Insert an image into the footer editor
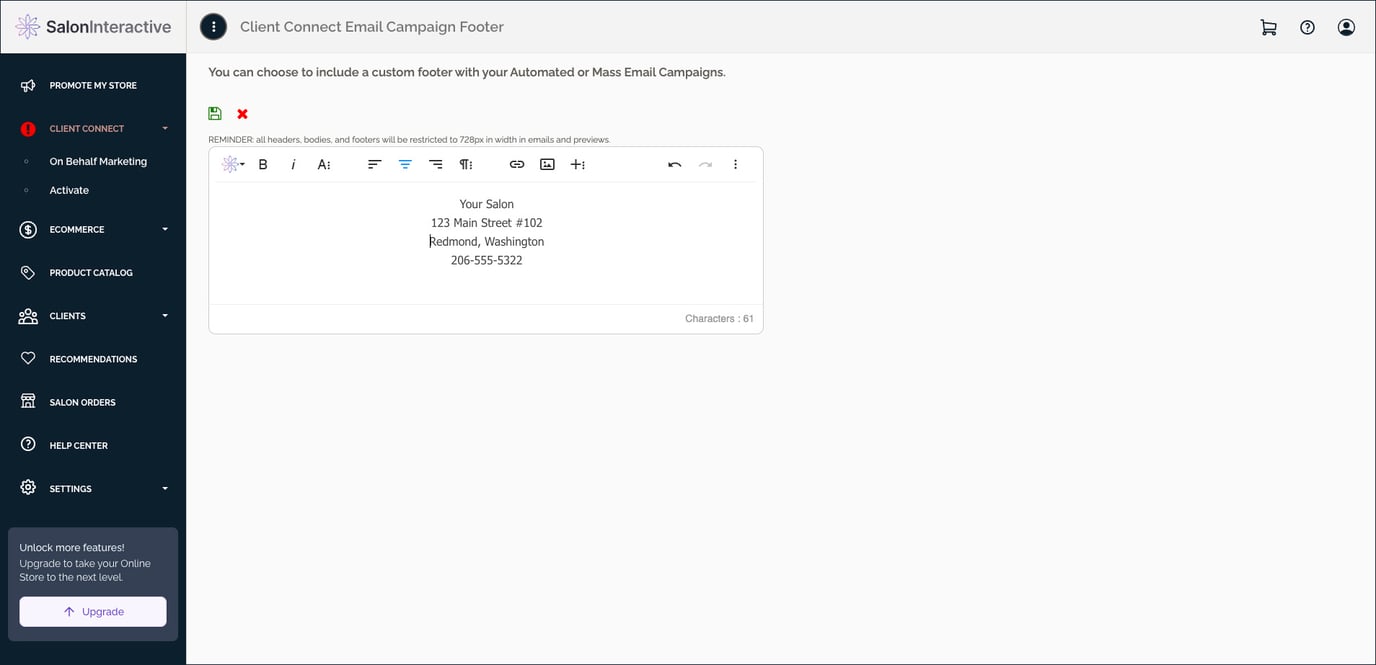Image resolution: width=1376 pixels, height=665 pixels. (547, 163)
